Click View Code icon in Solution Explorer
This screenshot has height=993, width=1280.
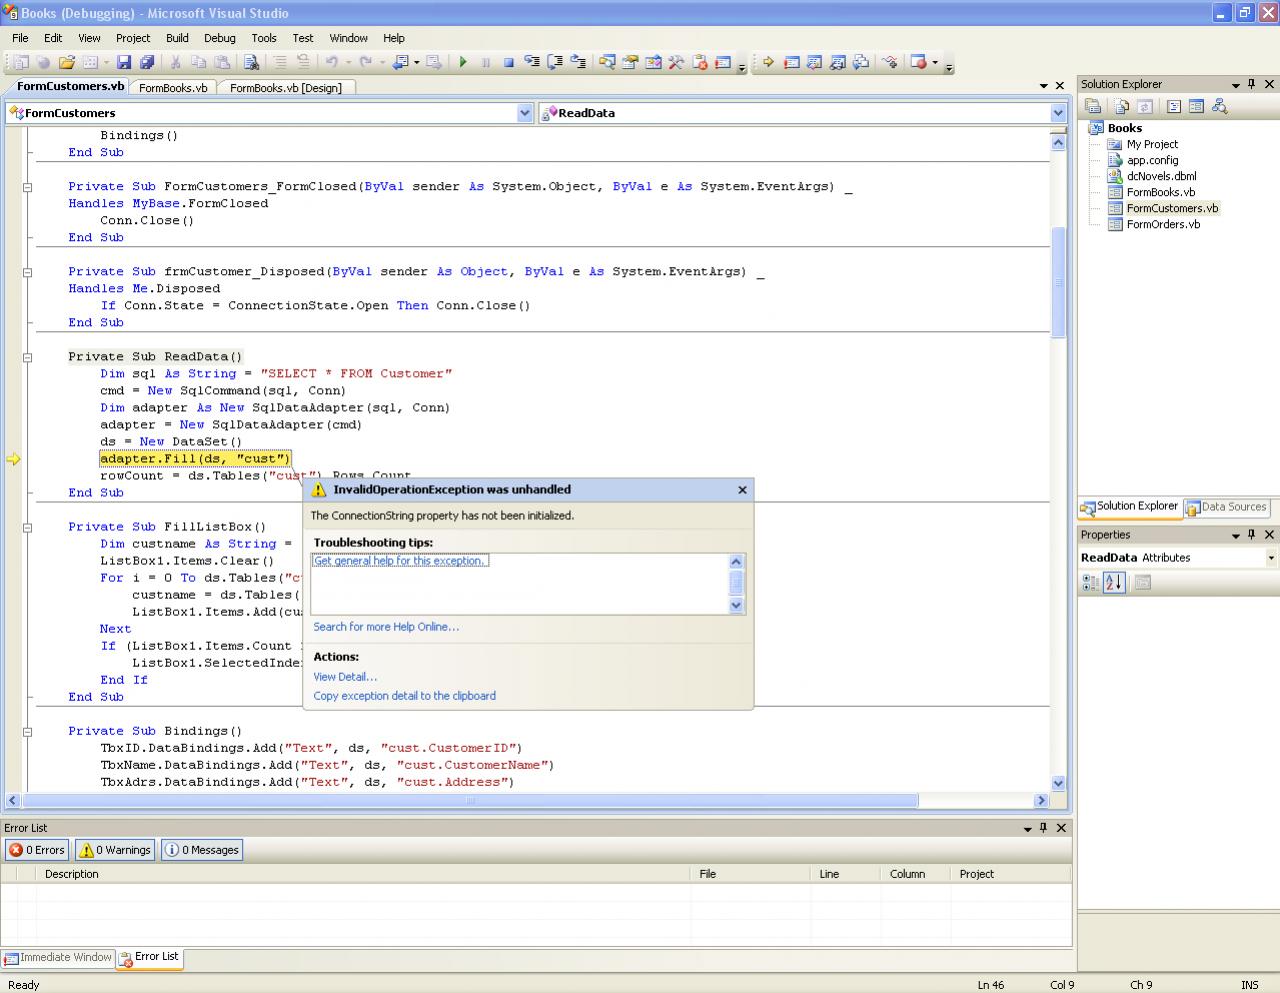pyautogui.click(x=1174, y=106)
